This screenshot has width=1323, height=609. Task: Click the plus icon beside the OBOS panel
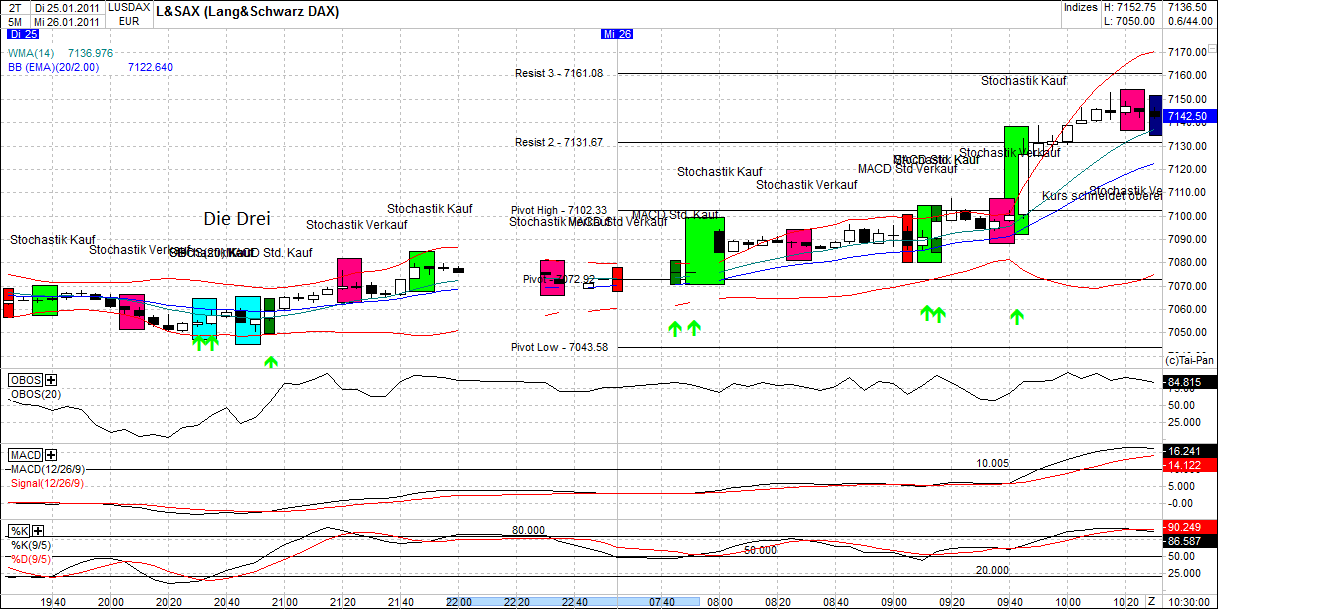coord(50,380)
